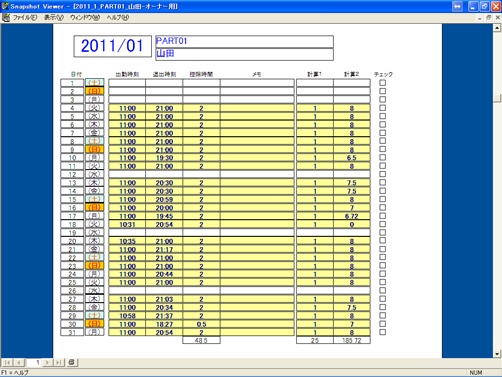502x377 pixels.
Task: Click the 0.5 break value on day 30
Action: (201, 324)
